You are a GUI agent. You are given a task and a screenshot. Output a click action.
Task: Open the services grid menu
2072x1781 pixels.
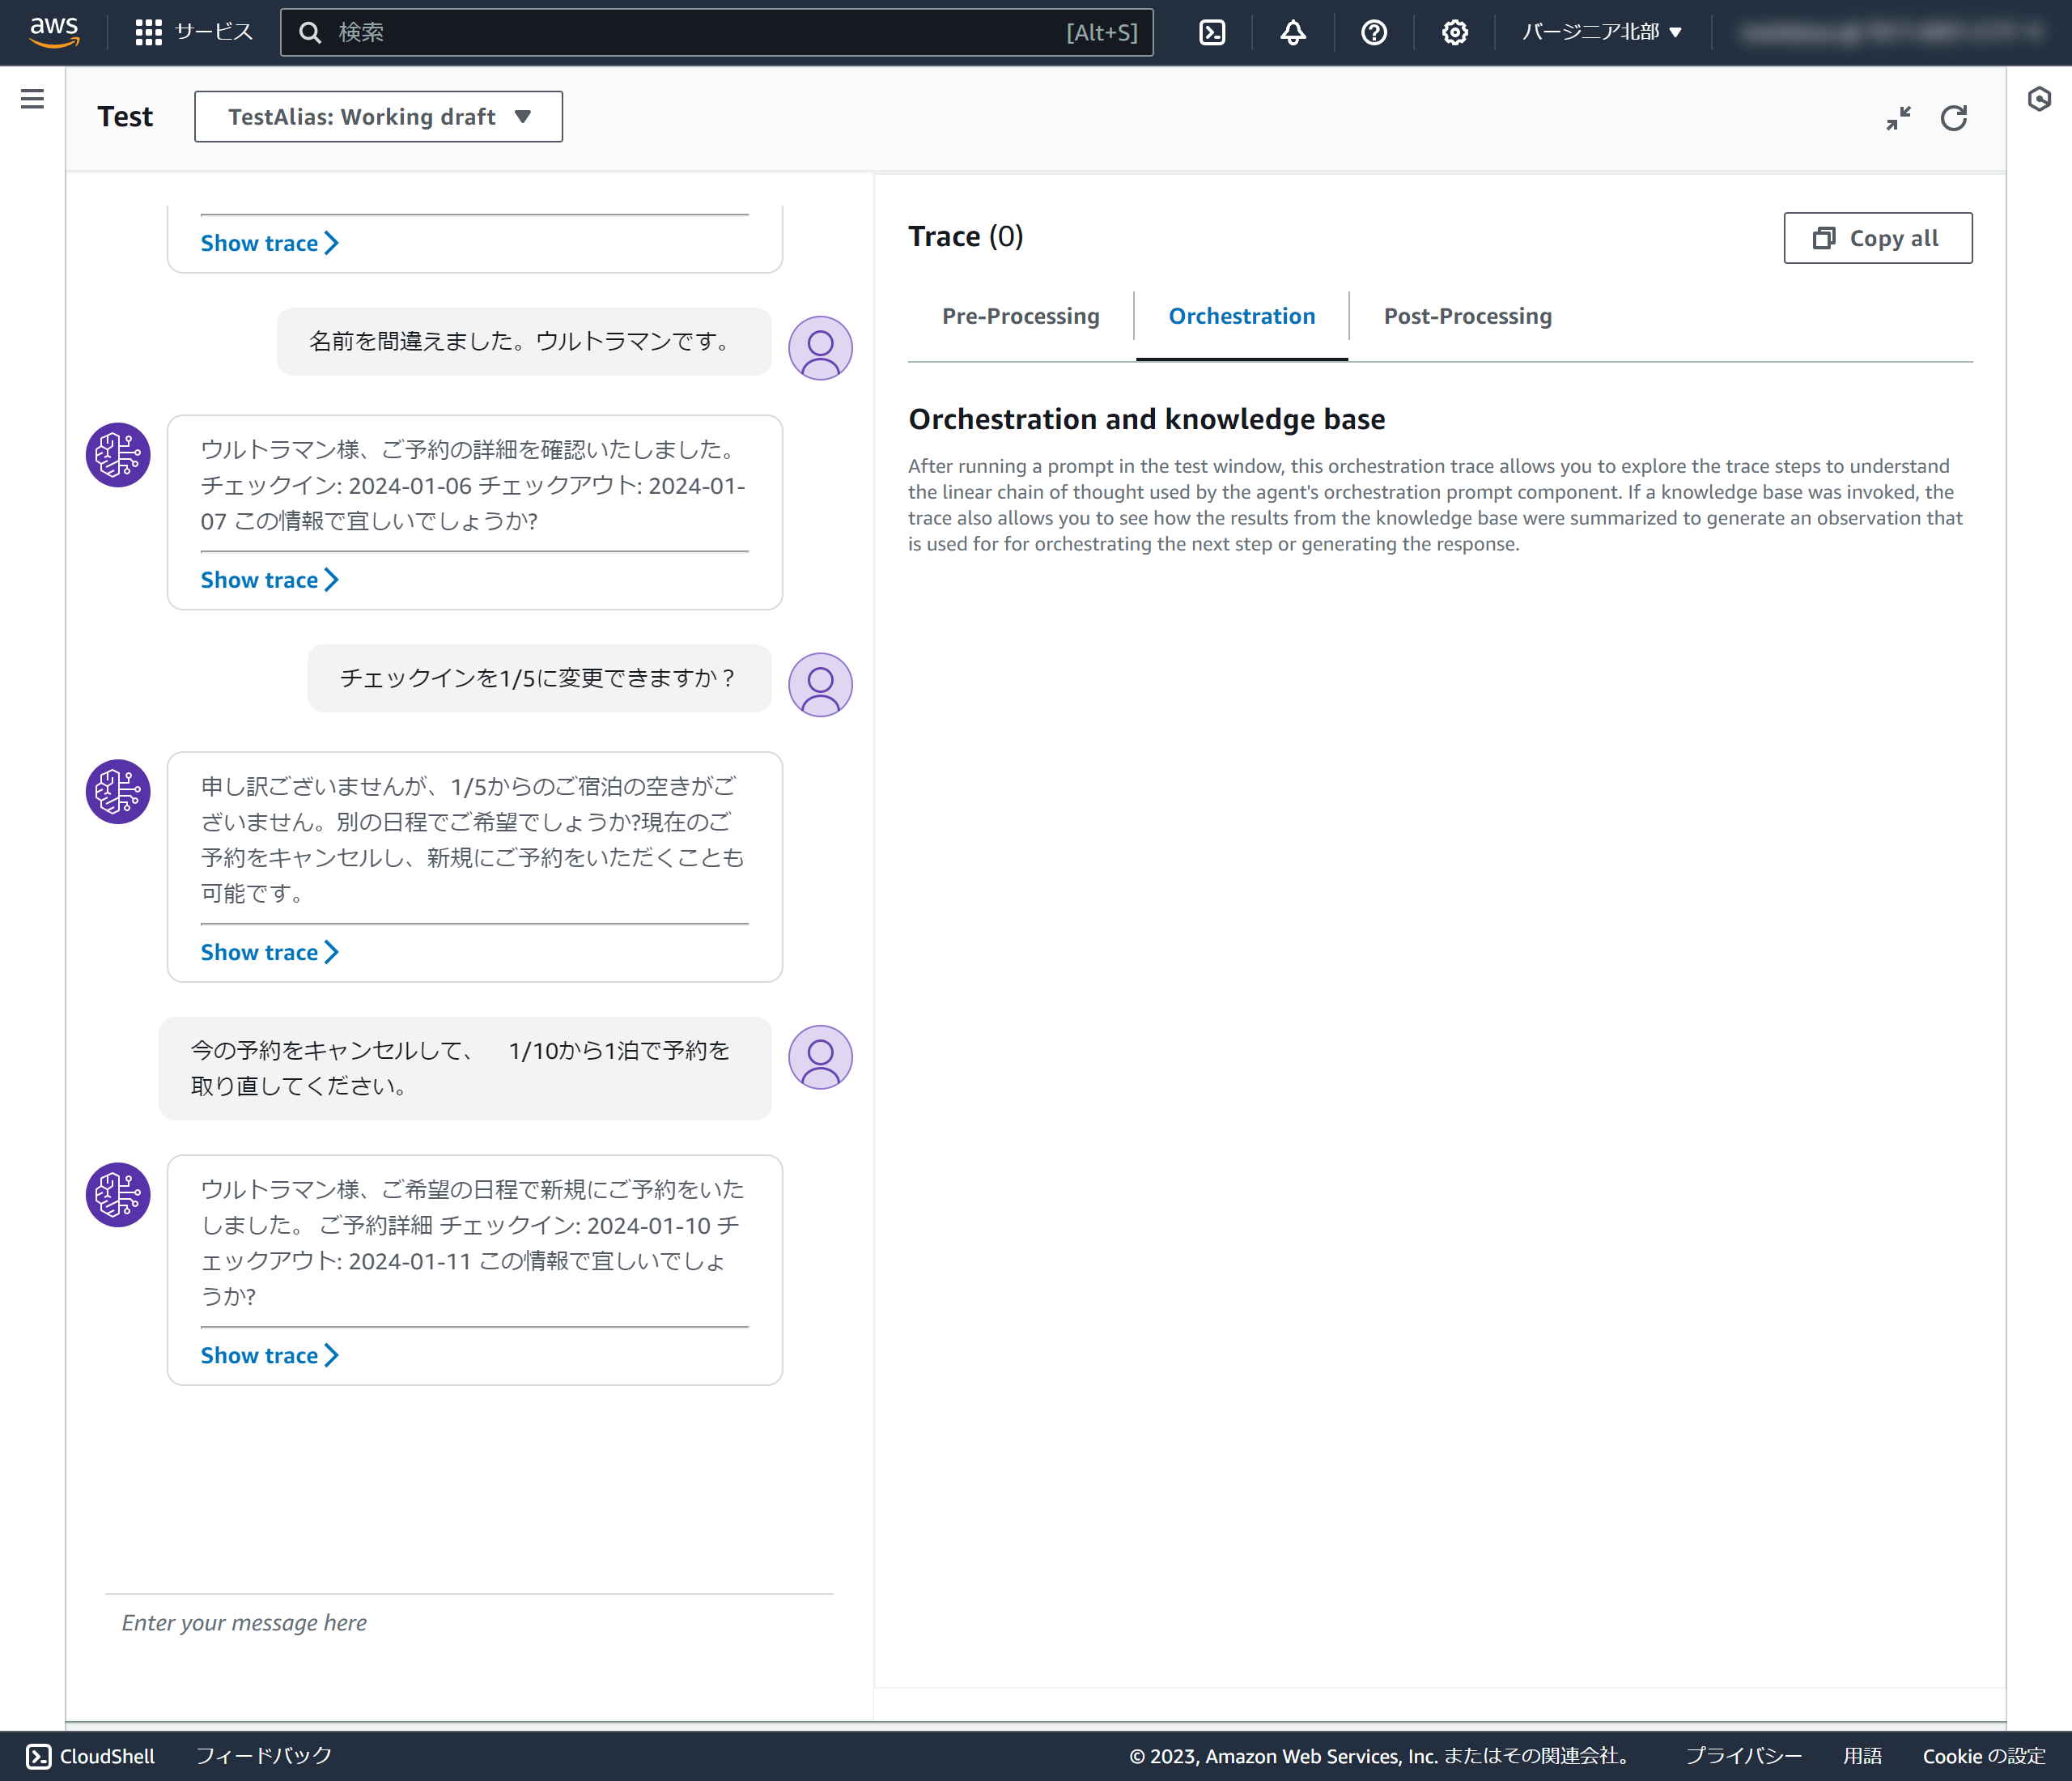coord(148,32)
